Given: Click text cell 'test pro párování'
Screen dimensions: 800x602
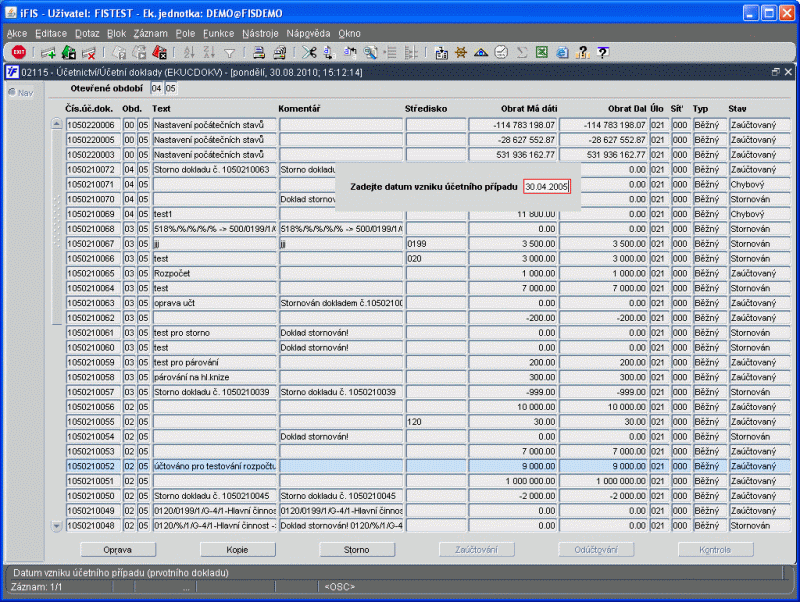Looking at the screenshot, I should click(214, 362).
